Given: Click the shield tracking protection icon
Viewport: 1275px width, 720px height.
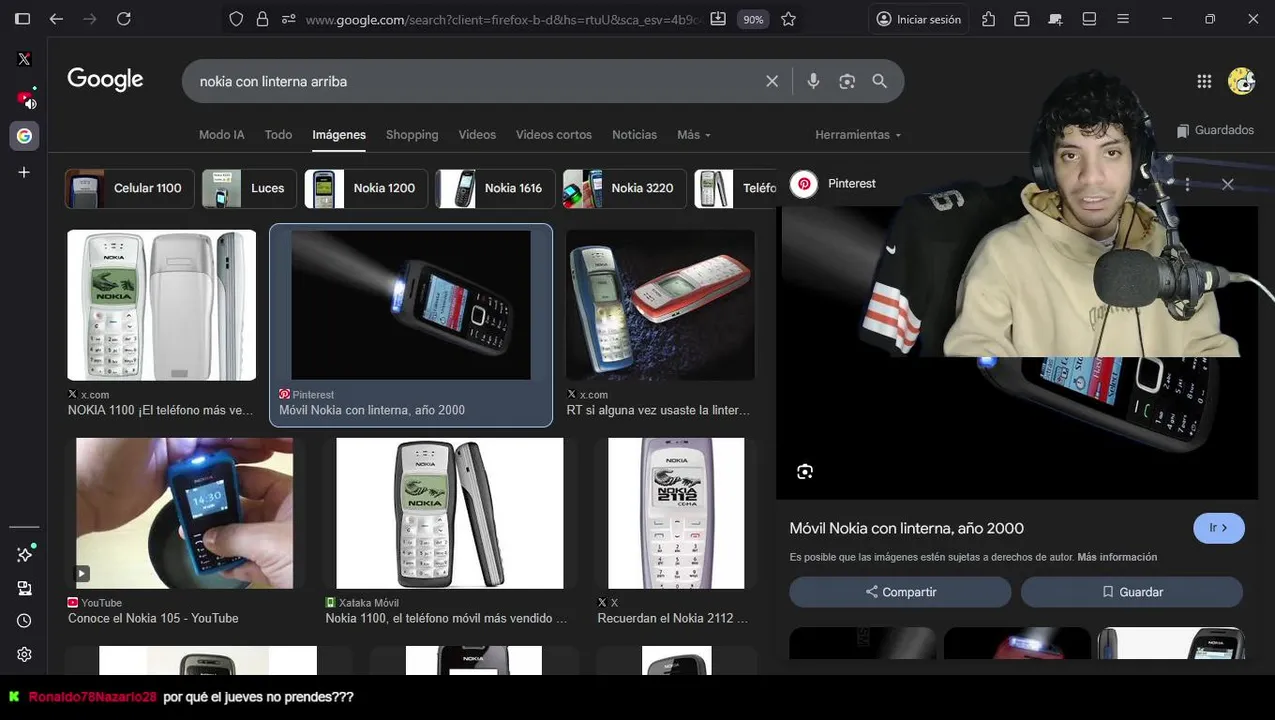Looking at the screenshot, I should tap(236, 19).
